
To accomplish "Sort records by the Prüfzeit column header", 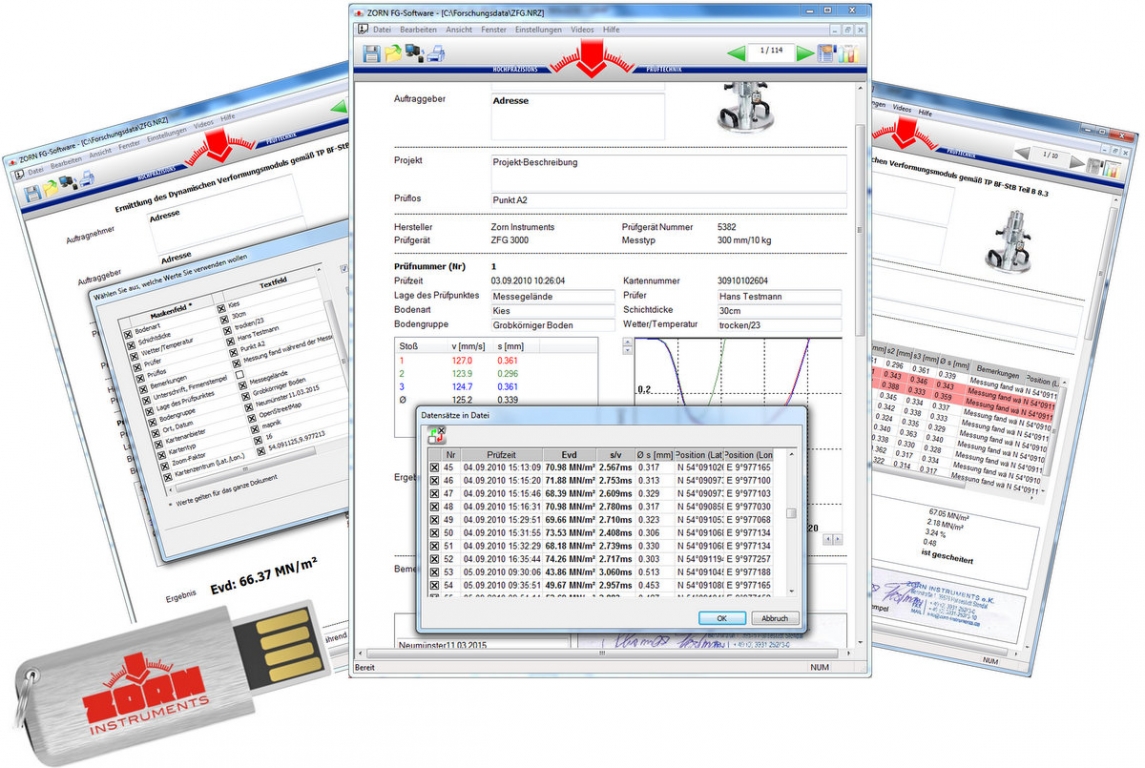I will point(501,455).
